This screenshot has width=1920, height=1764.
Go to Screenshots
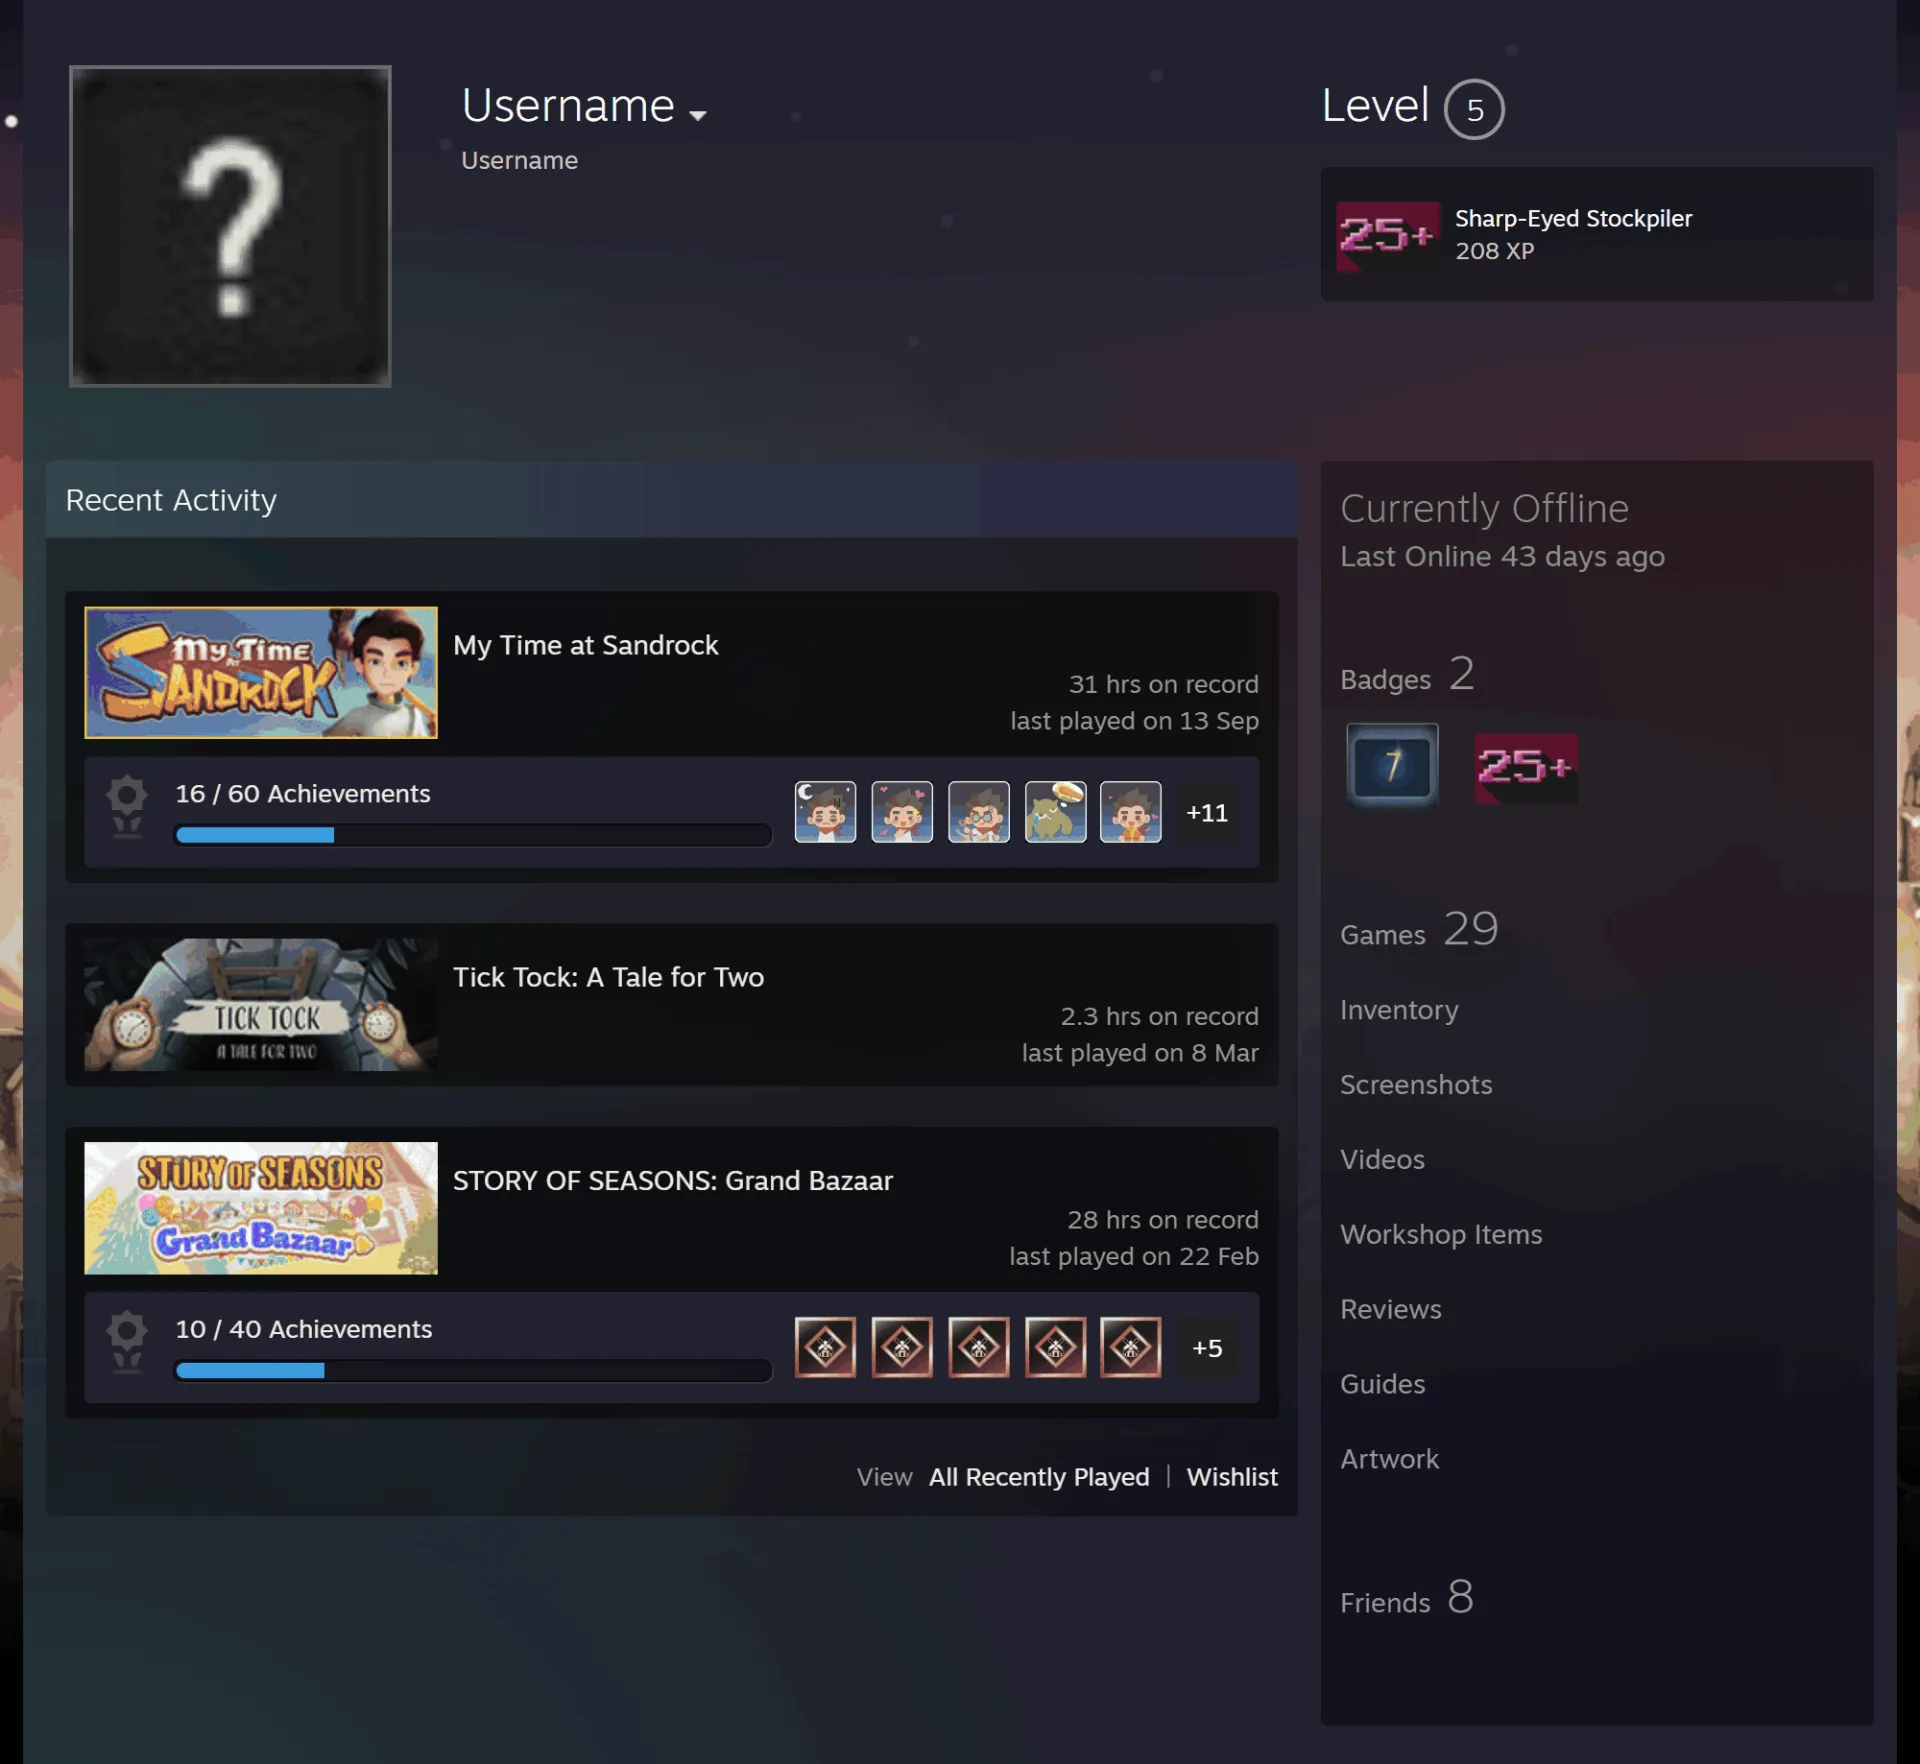(x=1416, y=1085)
